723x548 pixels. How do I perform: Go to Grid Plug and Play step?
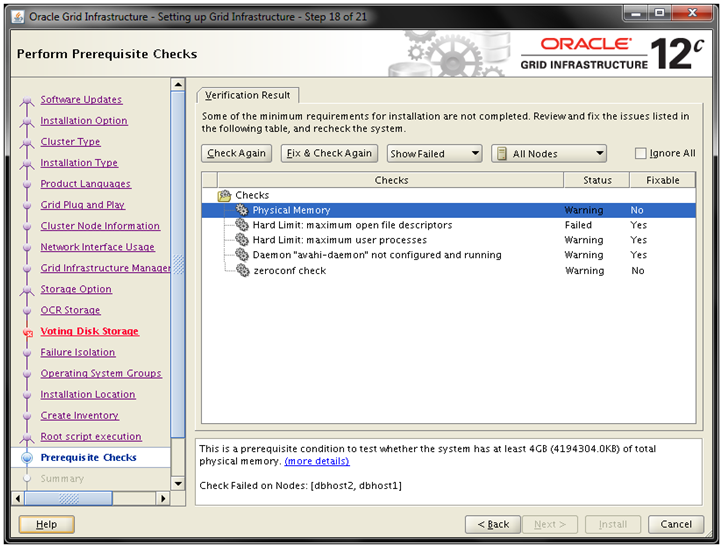point(83,205)
